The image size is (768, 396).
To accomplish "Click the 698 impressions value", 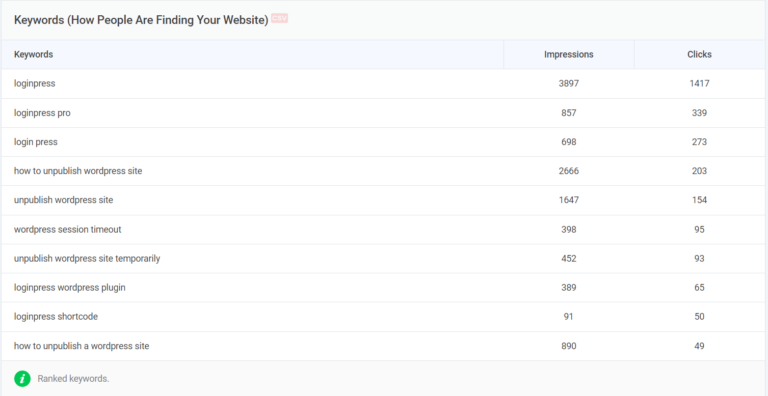I will click(x=569, y=142).
